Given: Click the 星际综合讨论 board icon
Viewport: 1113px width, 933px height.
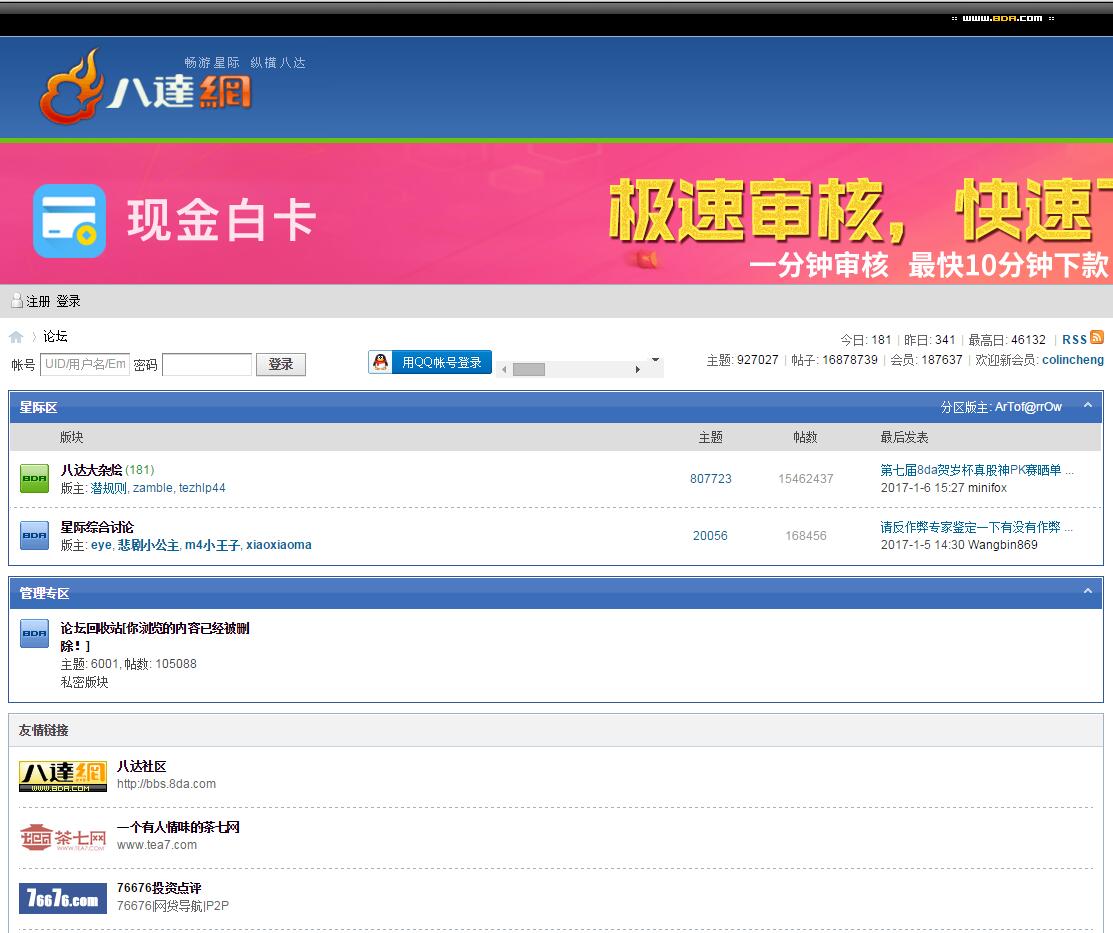Looking at the screenshot, I should 34,536.
